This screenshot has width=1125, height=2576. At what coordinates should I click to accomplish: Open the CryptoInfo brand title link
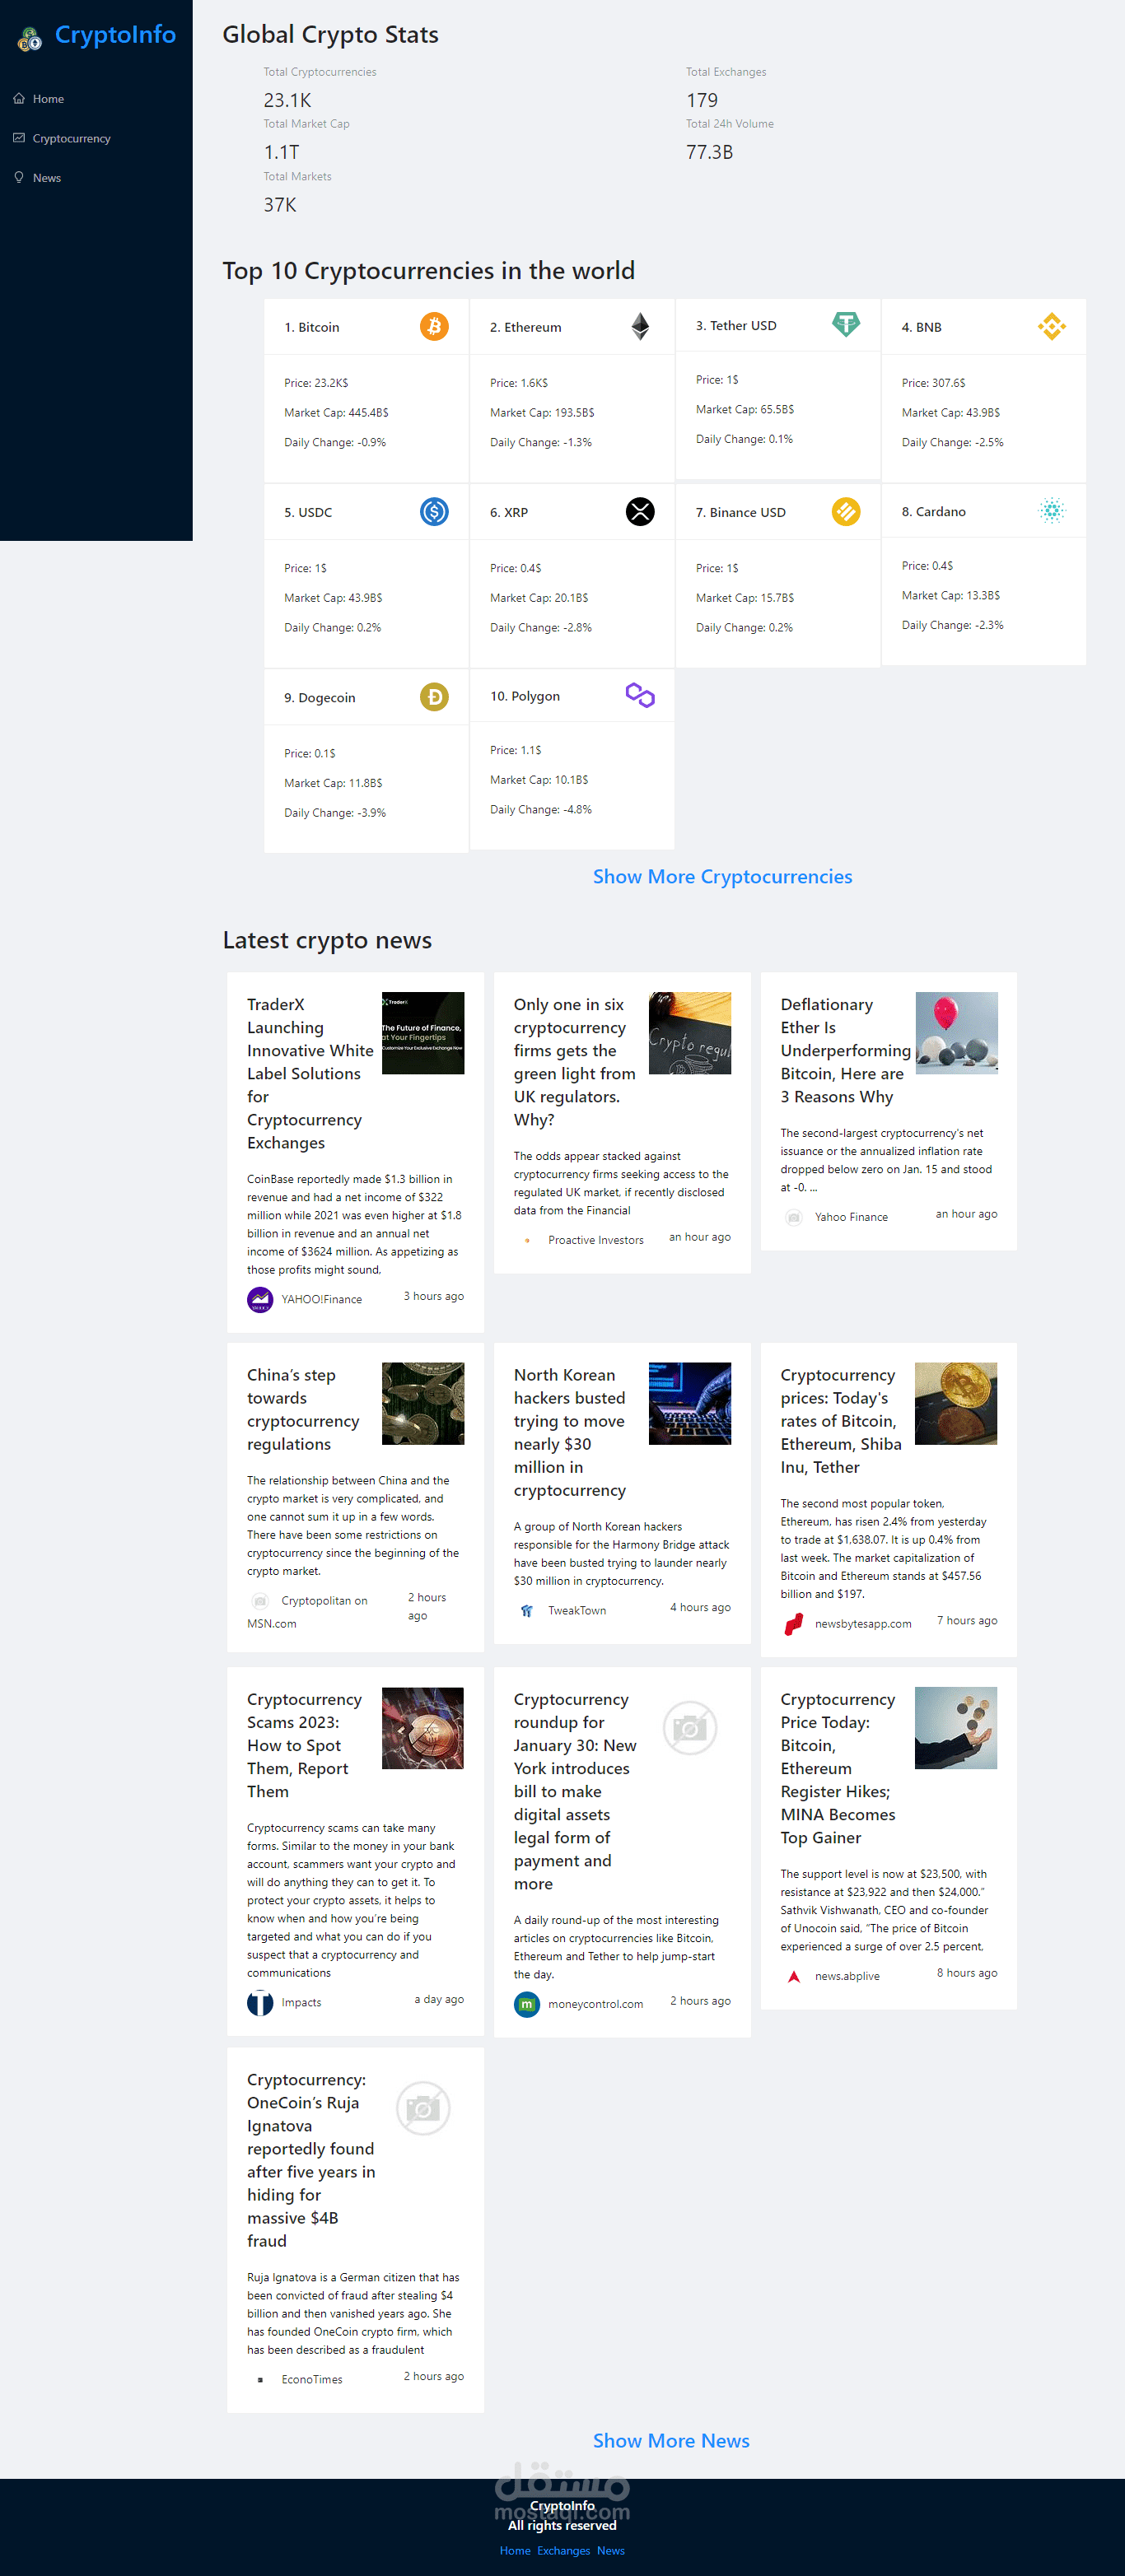(115, 35)
